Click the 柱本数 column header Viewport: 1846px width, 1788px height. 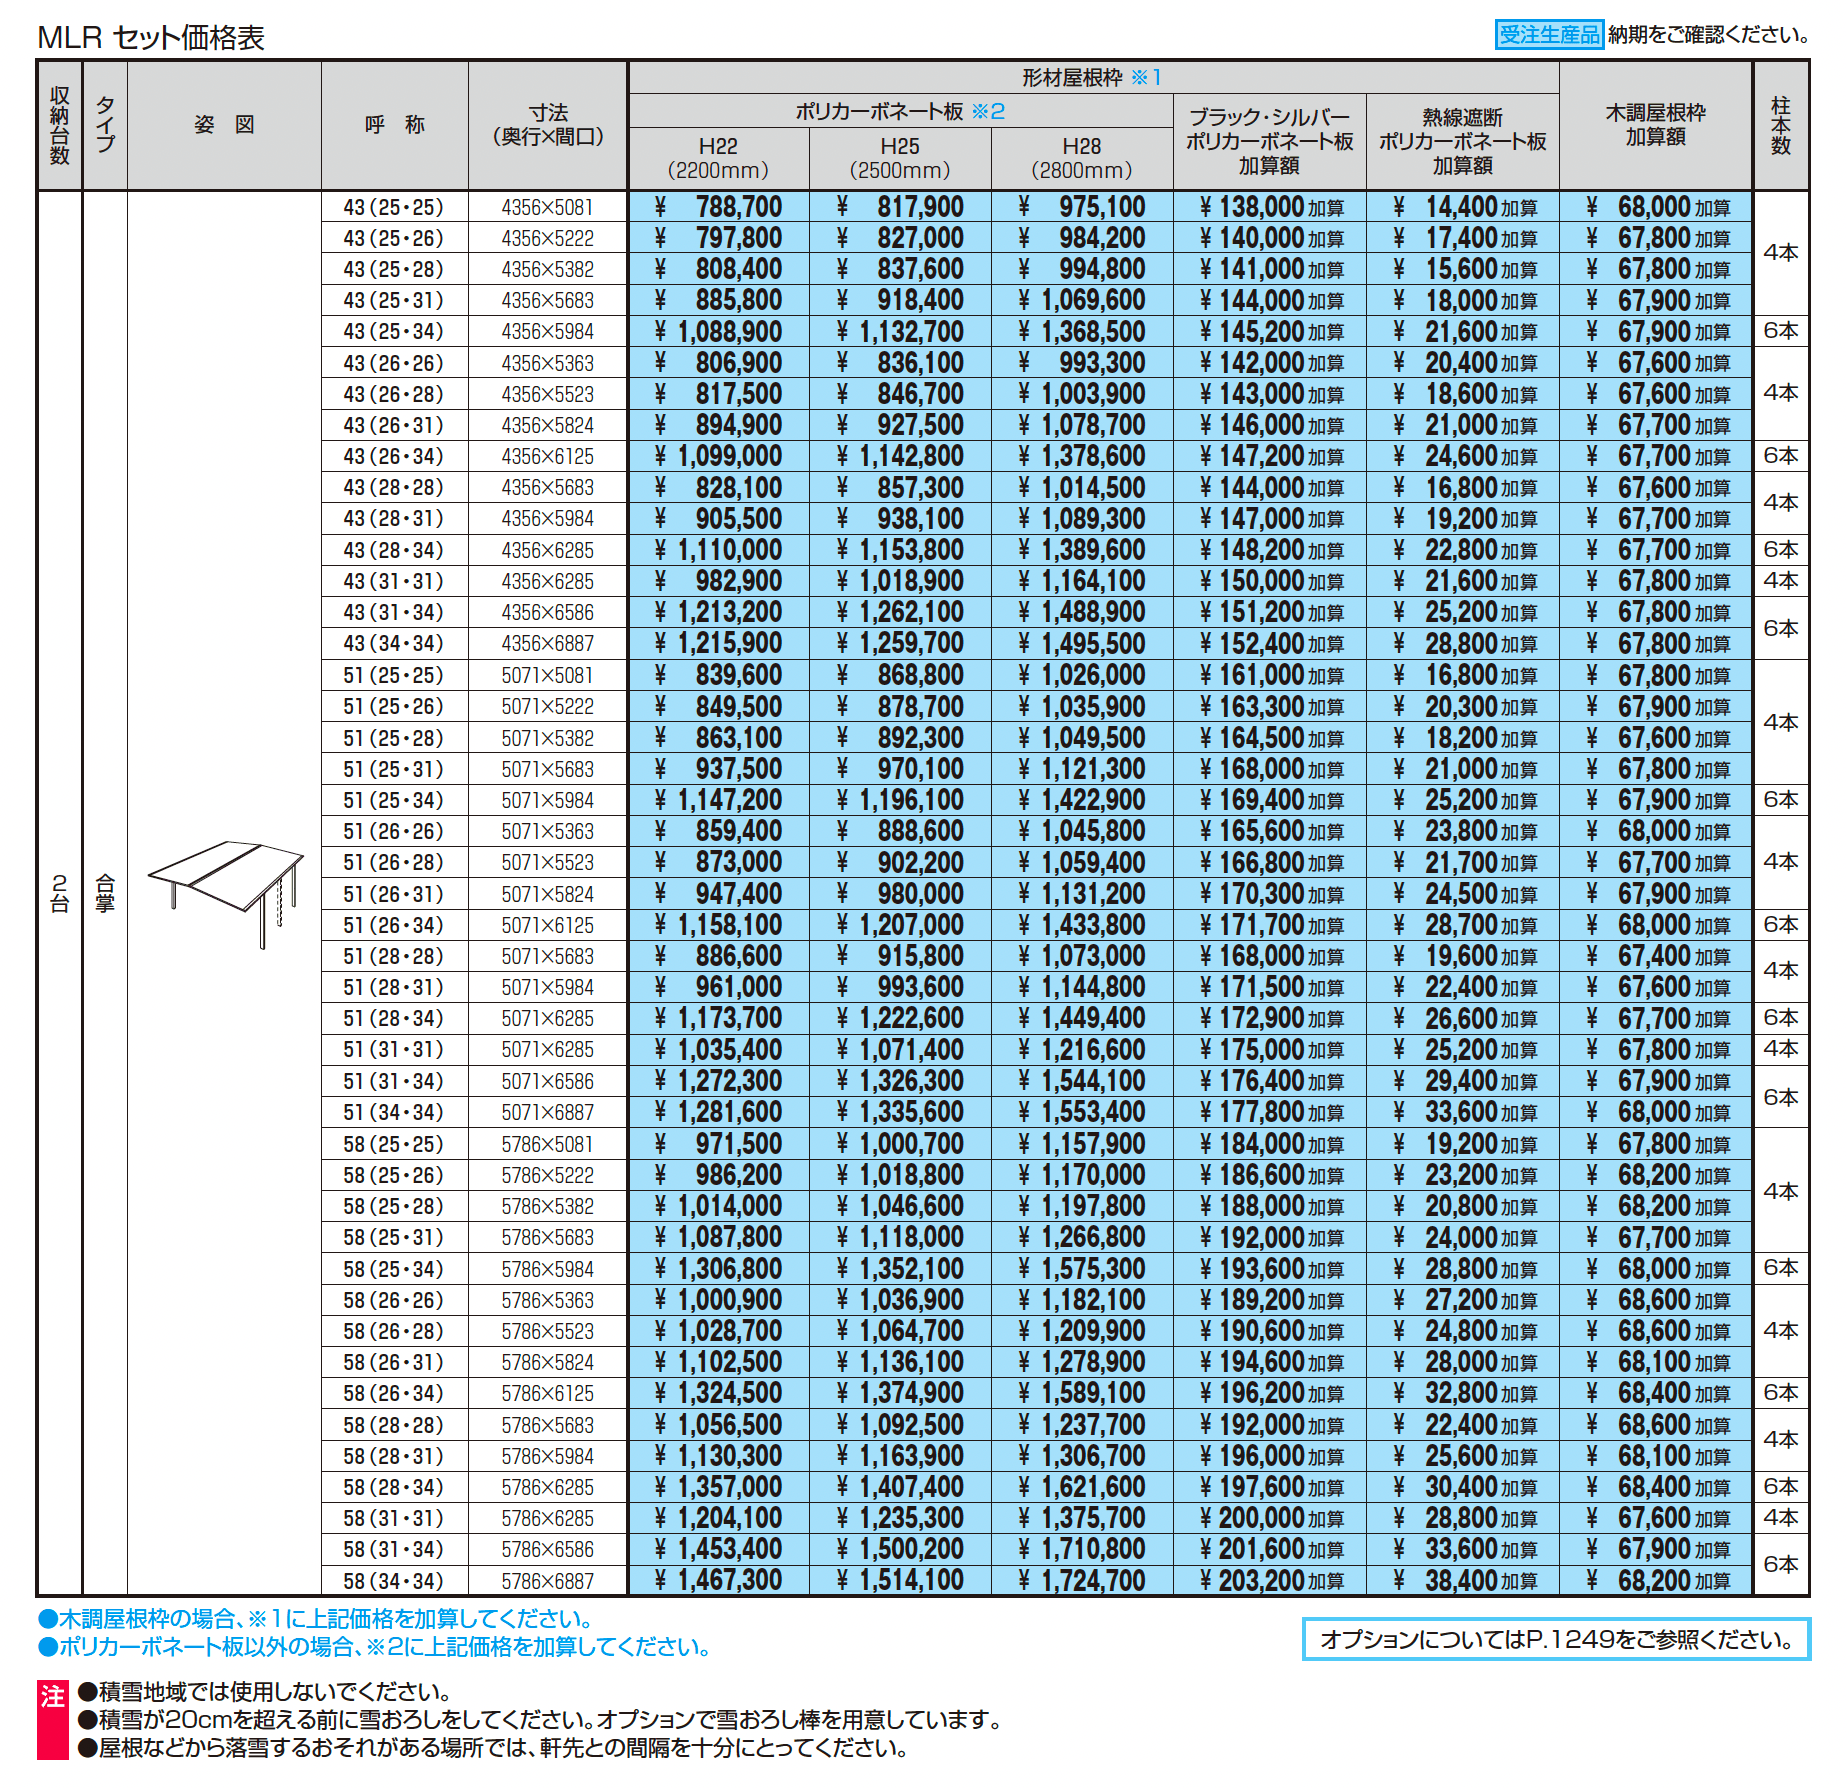pyautogui.click(x=1780, y=125)
